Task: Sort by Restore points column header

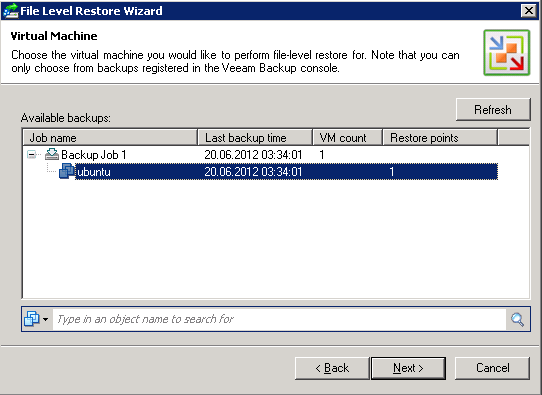Action: pyautogui.click(x=440, y=138)
